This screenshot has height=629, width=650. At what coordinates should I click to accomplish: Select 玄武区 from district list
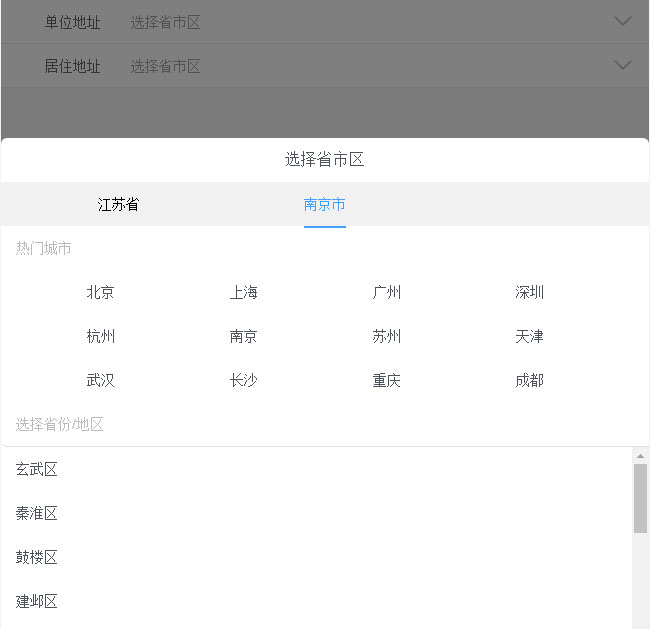pyautogui.click(x=37, y=469)
